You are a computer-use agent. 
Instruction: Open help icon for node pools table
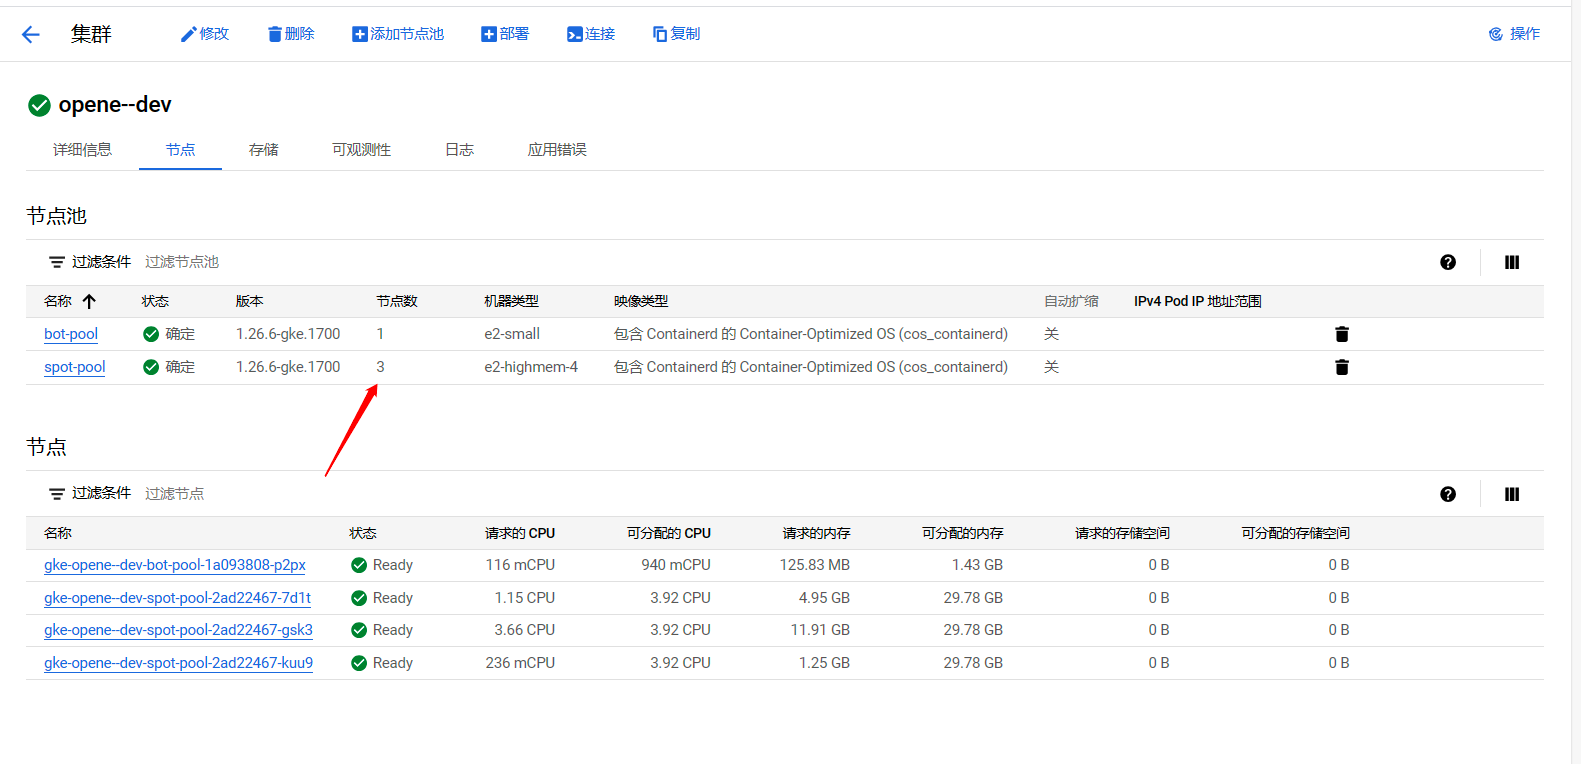(x=1448, y=262)
